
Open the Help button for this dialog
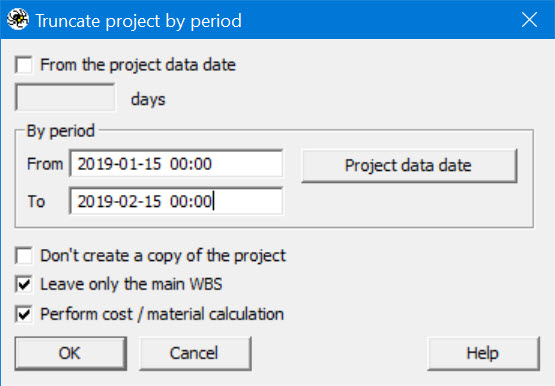coord(483,353)
